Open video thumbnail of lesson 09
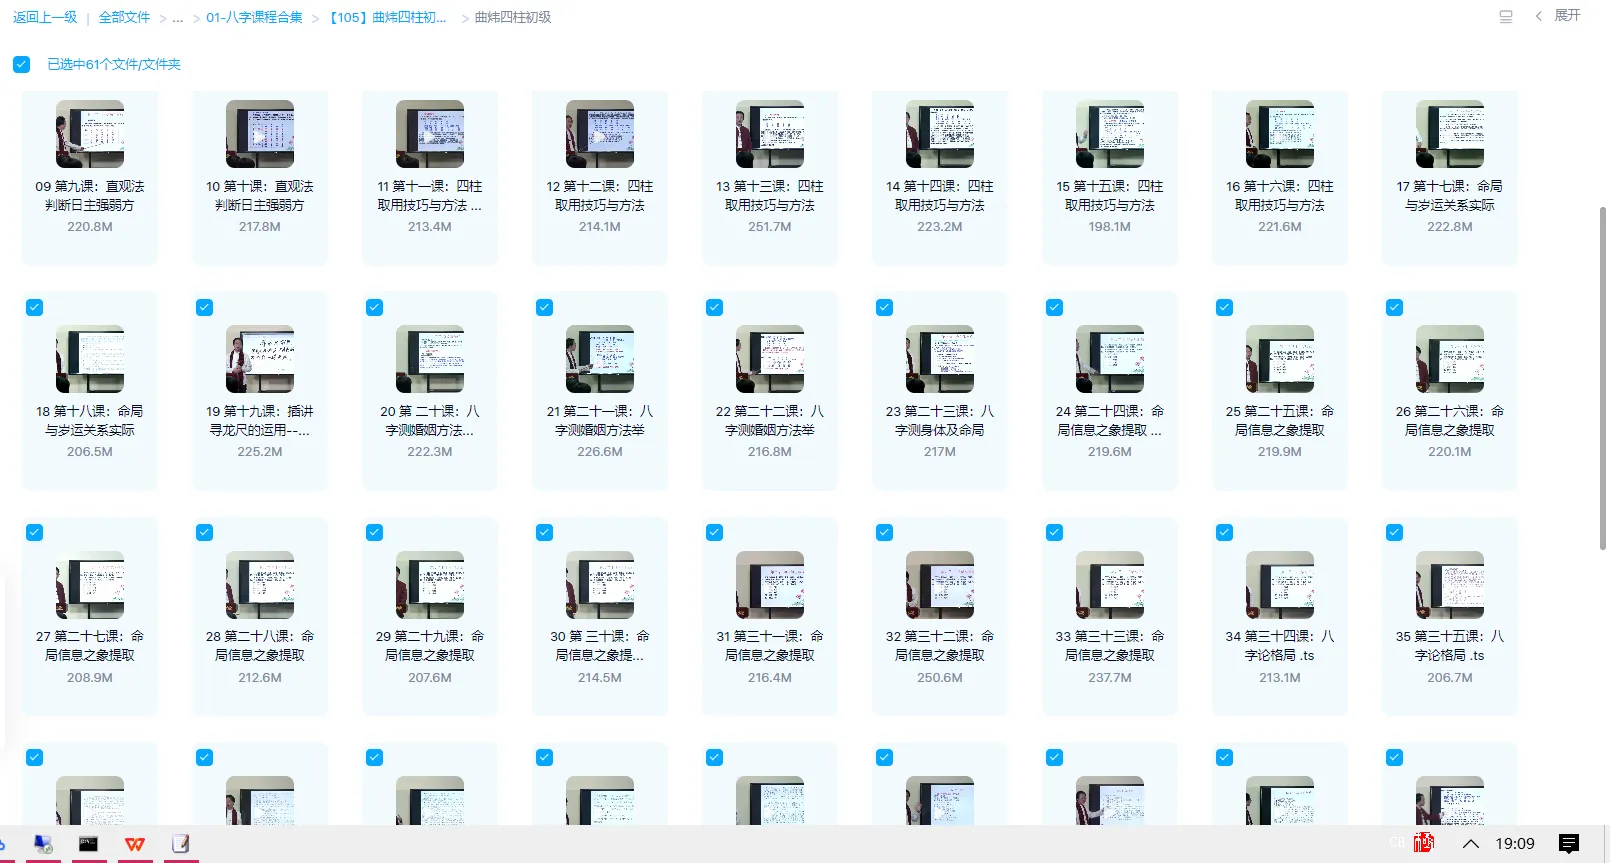 [x=90, y=134]
